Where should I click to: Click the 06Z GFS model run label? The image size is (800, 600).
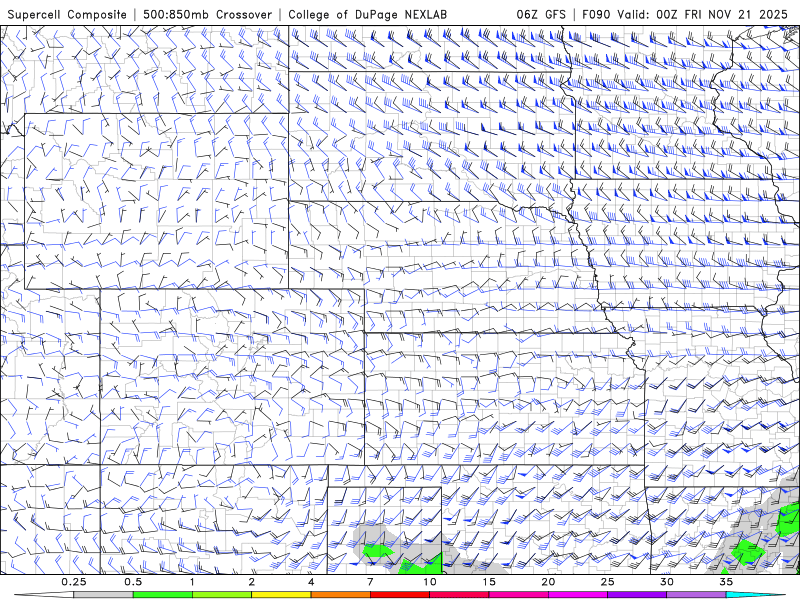point(541,14)
